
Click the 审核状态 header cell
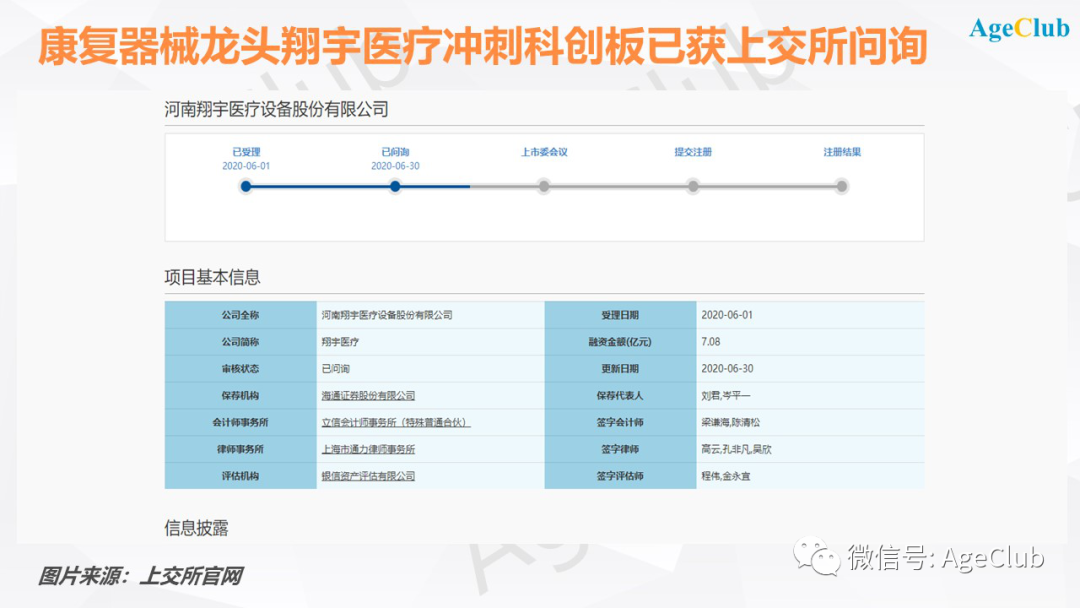point(240,369)
